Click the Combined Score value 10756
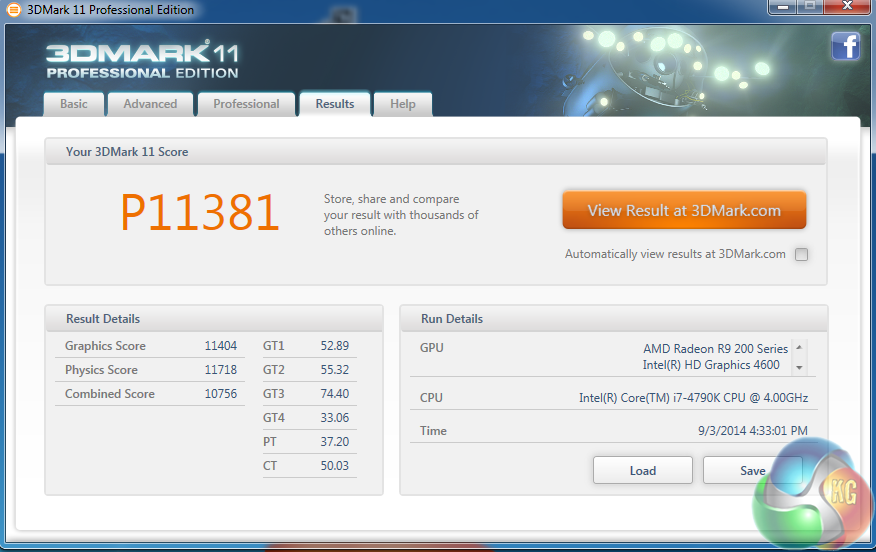 coord(221,394)
